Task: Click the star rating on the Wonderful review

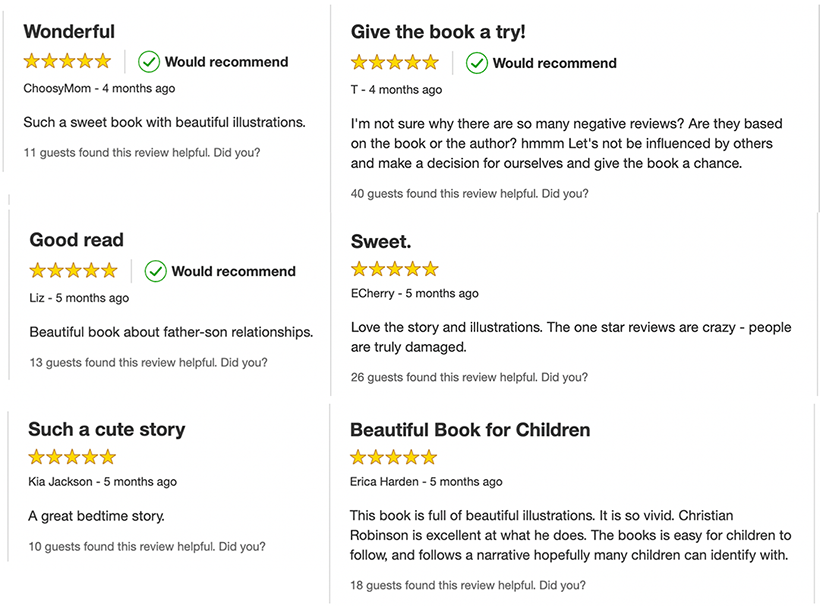Action: click(x=67, y=61)
